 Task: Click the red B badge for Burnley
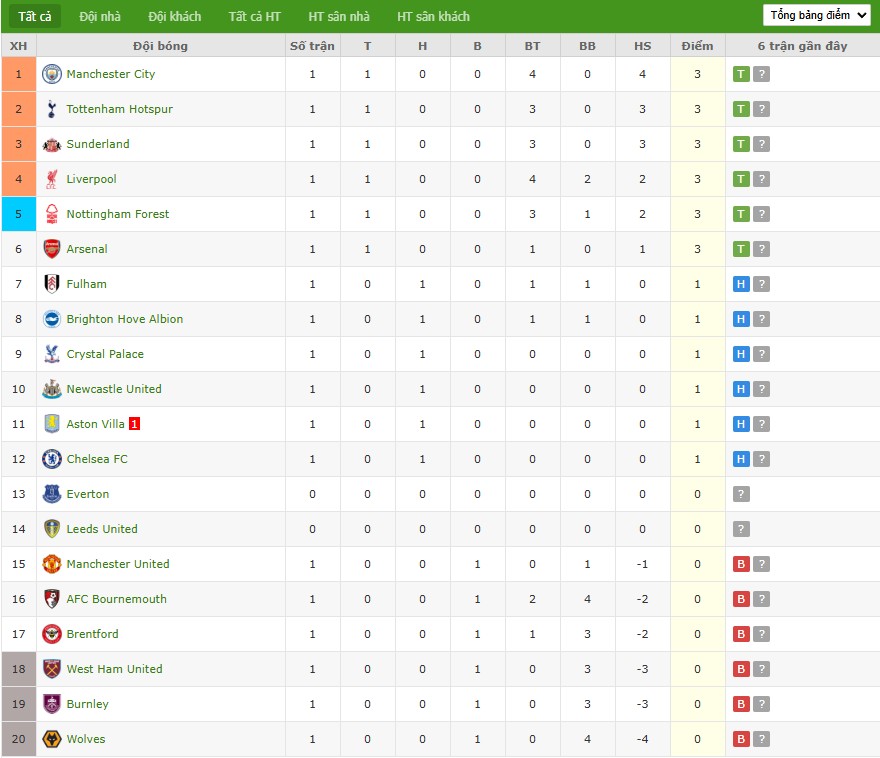741,704
